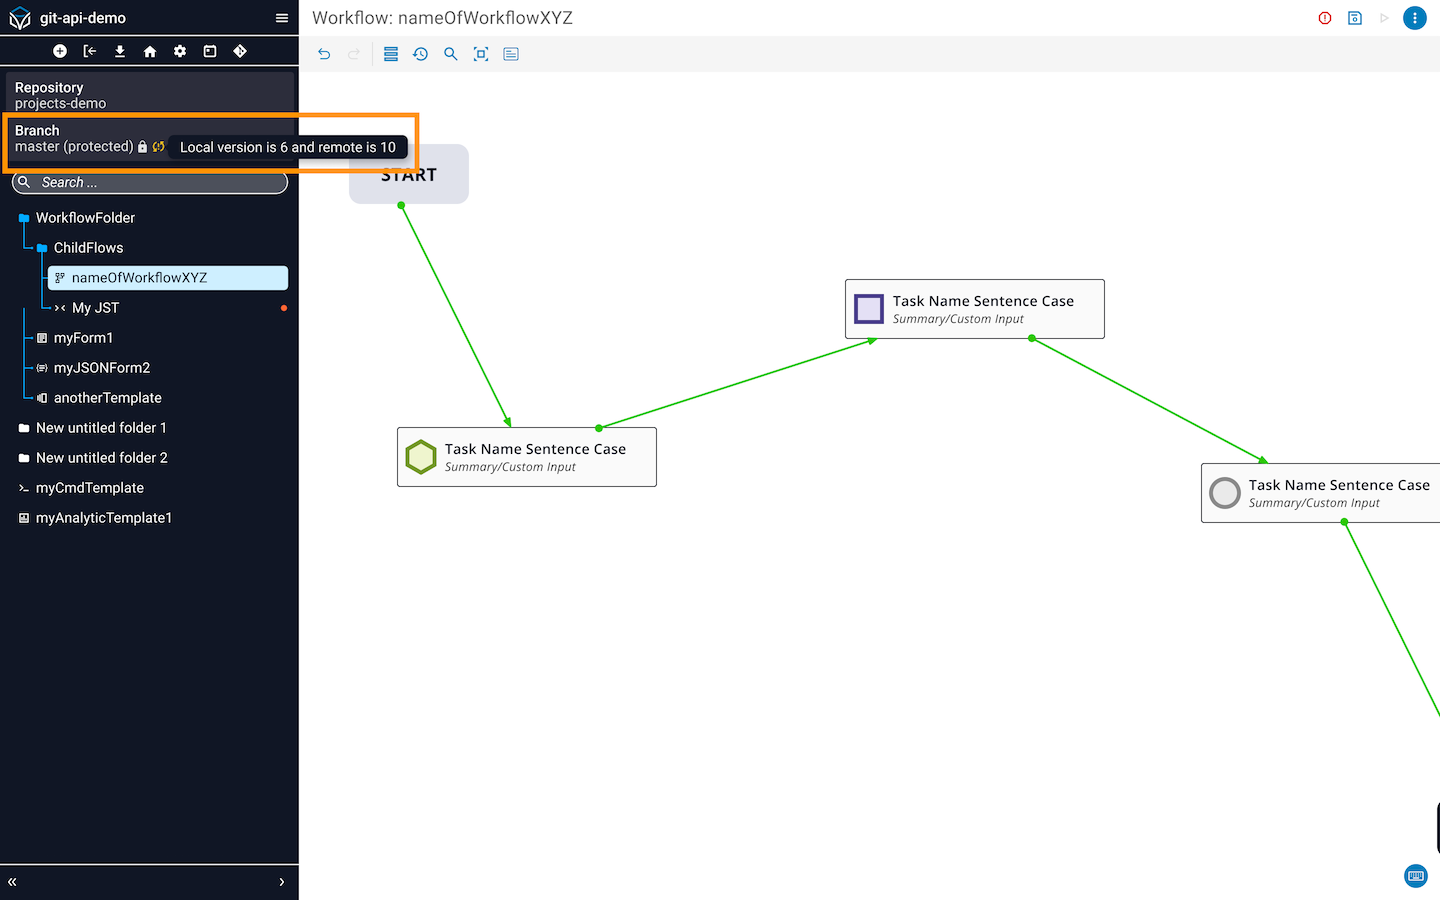Open workflow history clock icon
The height and width of the screenshot is (900, 1440).
(x=421, y=54)
